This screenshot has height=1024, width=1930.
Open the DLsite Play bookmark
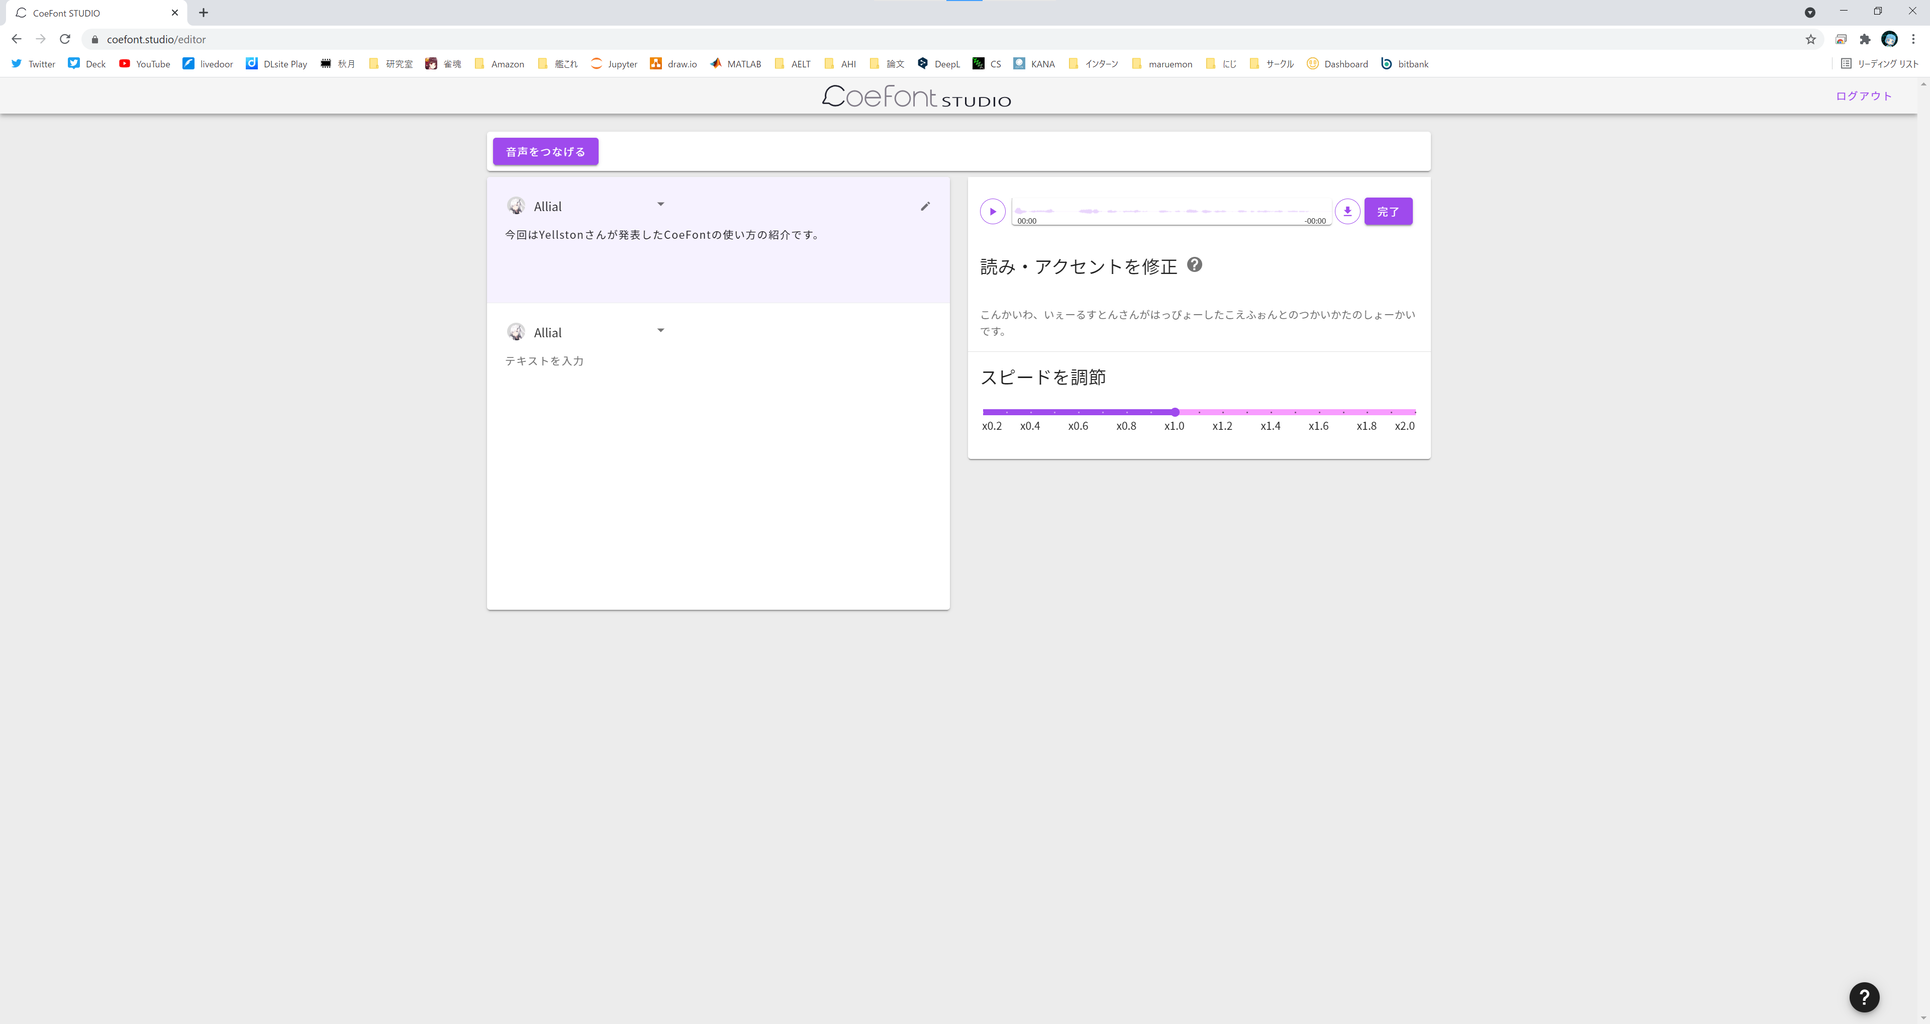(276, 64)
